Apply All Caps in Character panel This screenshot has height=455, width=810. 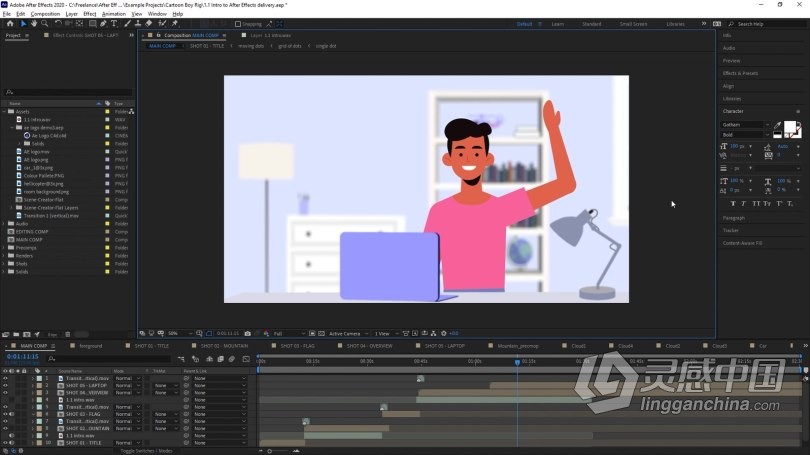tap(756, 203)
